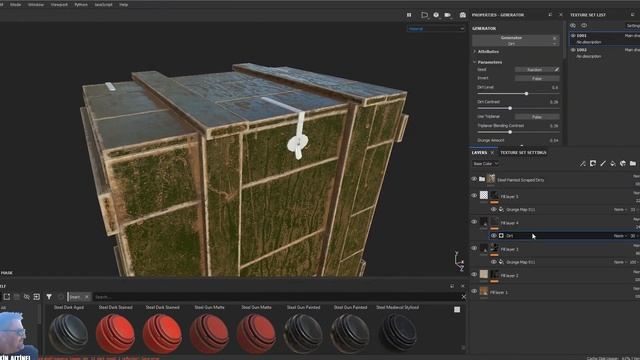The width and height of the screenshot is (640, 360).
Task: Undock the Texture Set List panel
Action: 633,15
